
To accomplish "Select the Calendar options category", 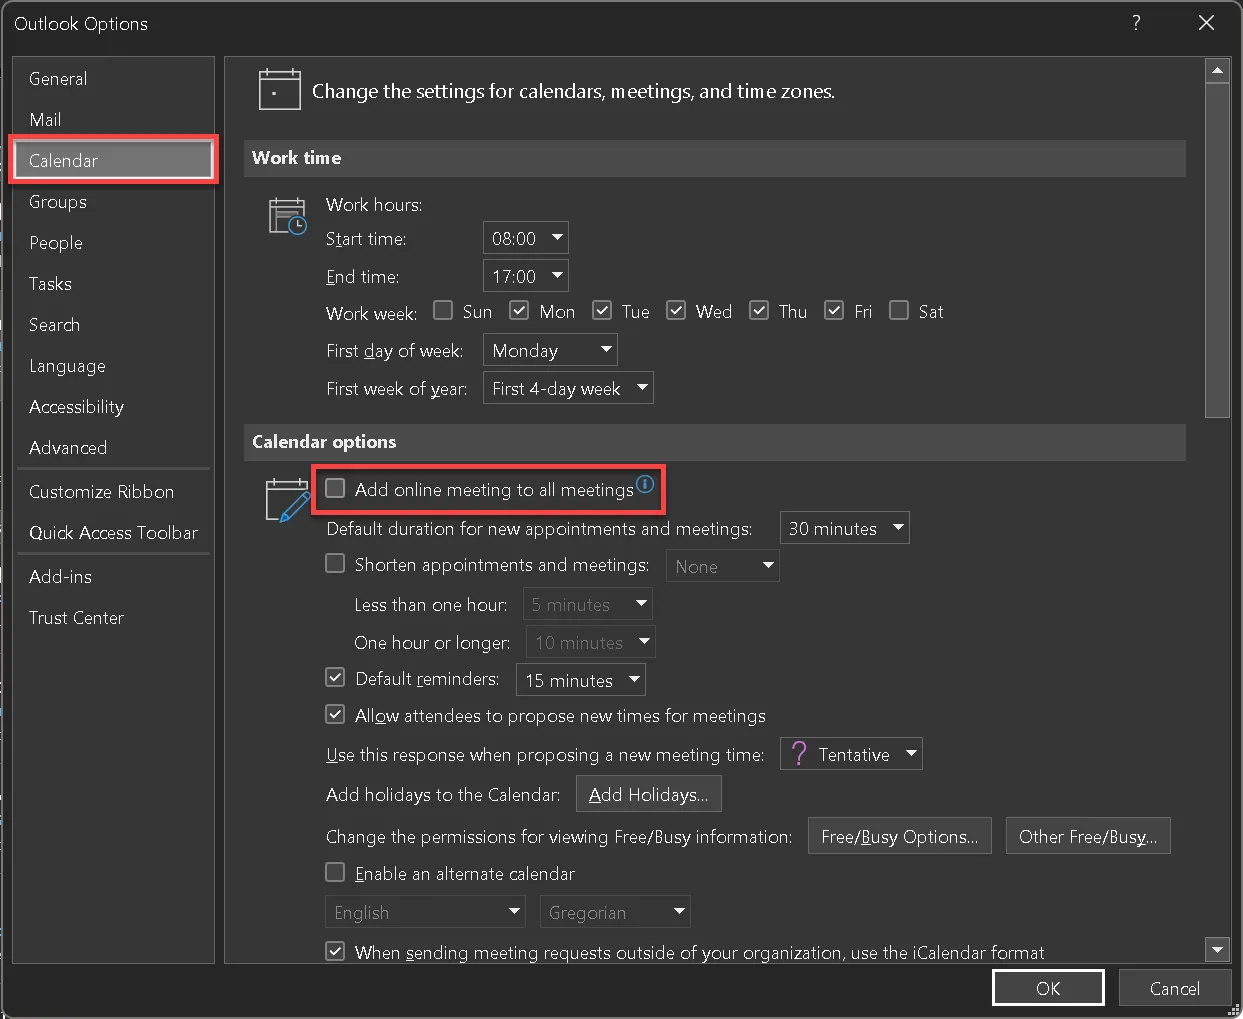I will [113, 160].
